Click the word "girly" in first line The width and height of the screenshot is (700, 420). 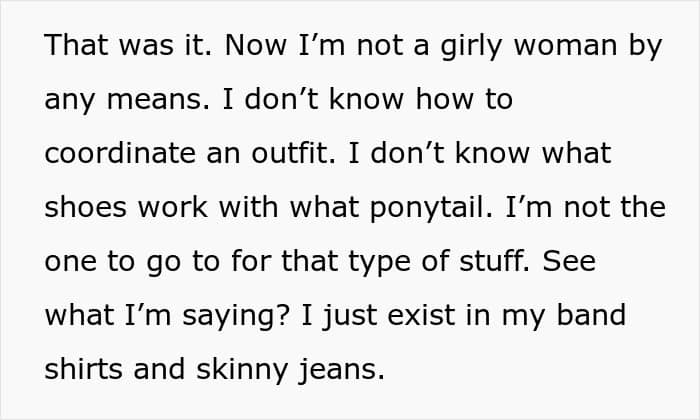click(x=471, y=46)
